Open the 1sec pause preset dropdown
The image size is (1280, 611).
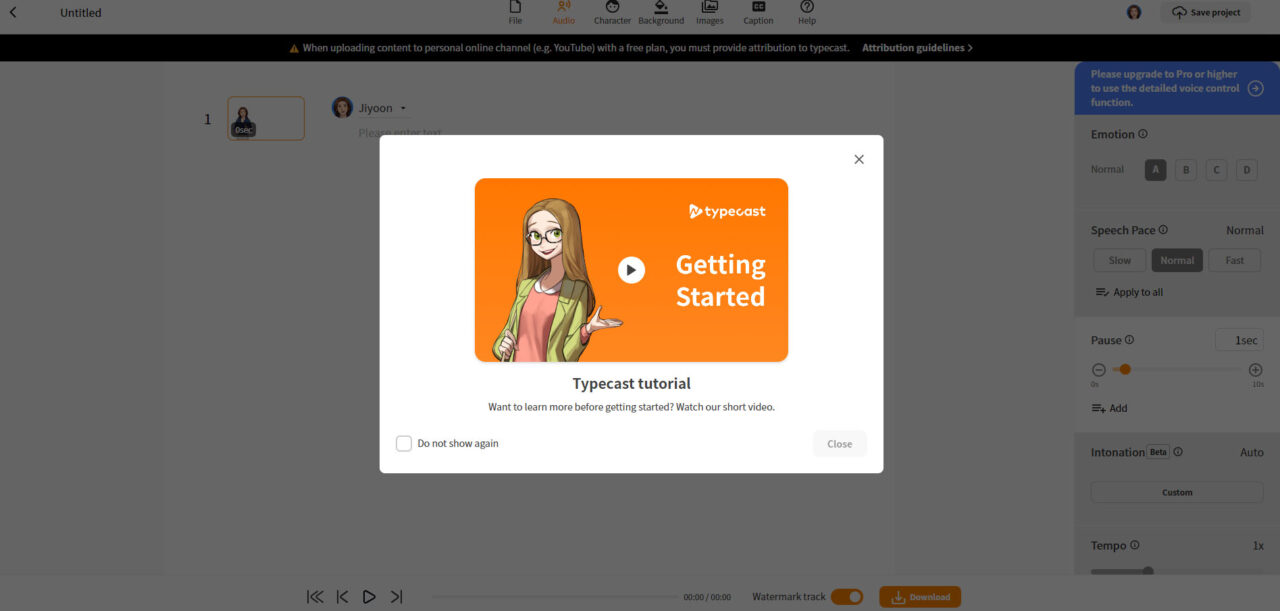coord(1239,339)
